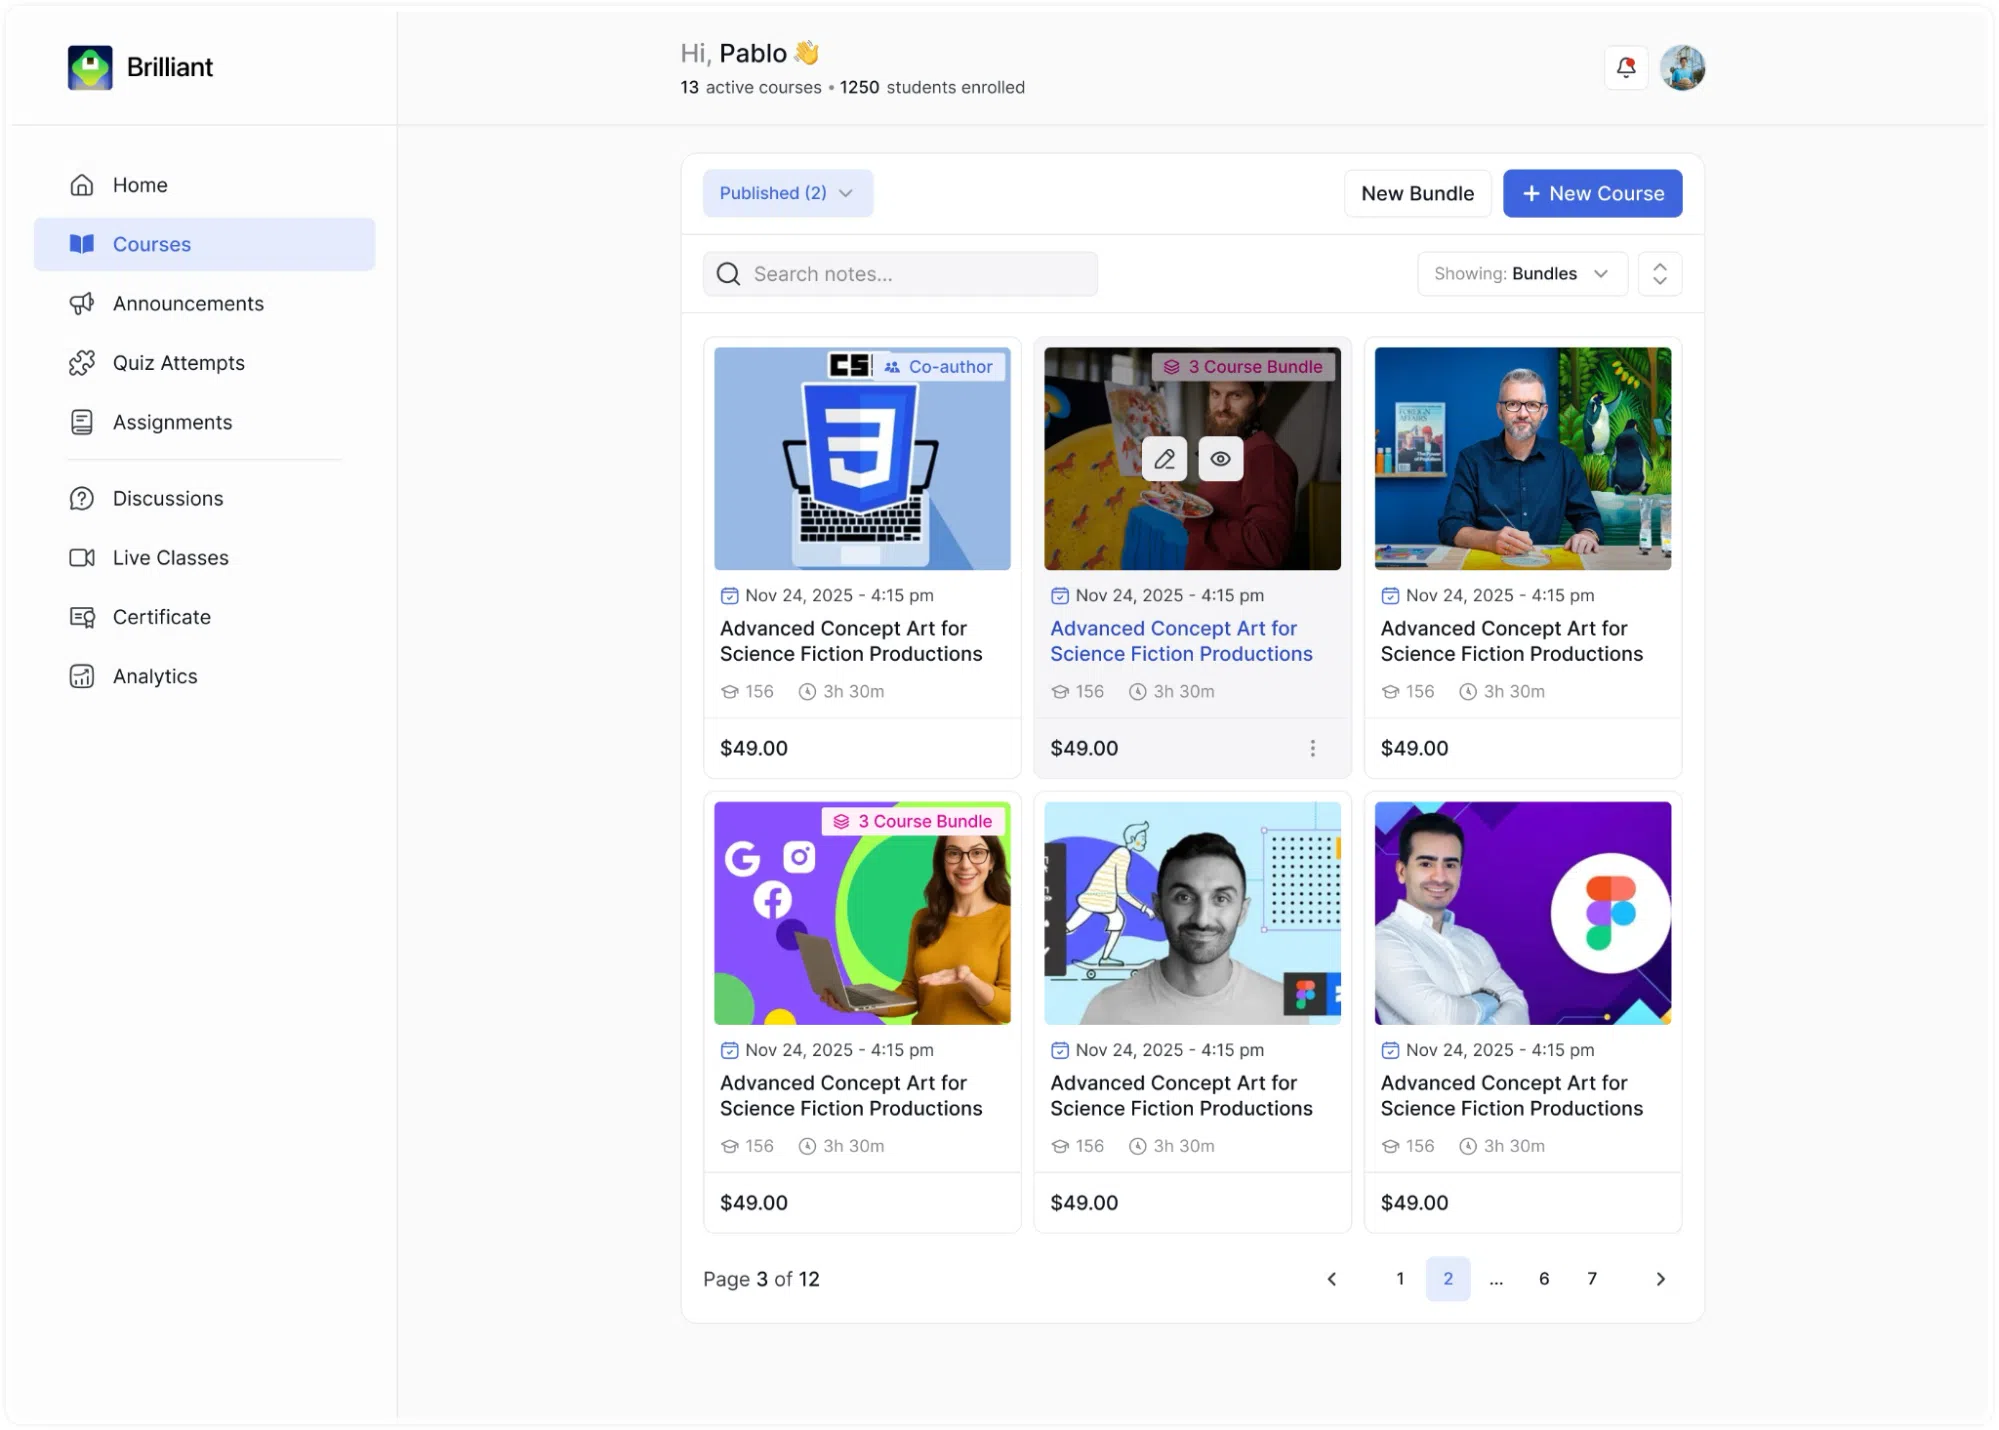
Task: Open the skateboard illustration course thumbnail
Action: 1192,913
